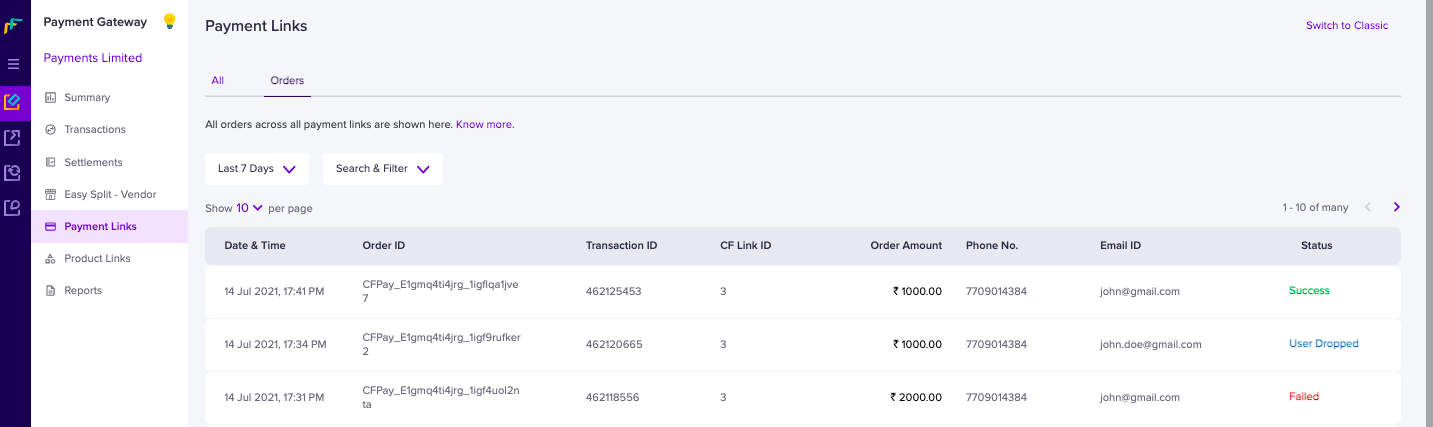This screenshot has width=1433, height=427.
Task: Click the arrow-in-box rail icon
Action: [x=13, y=138]
